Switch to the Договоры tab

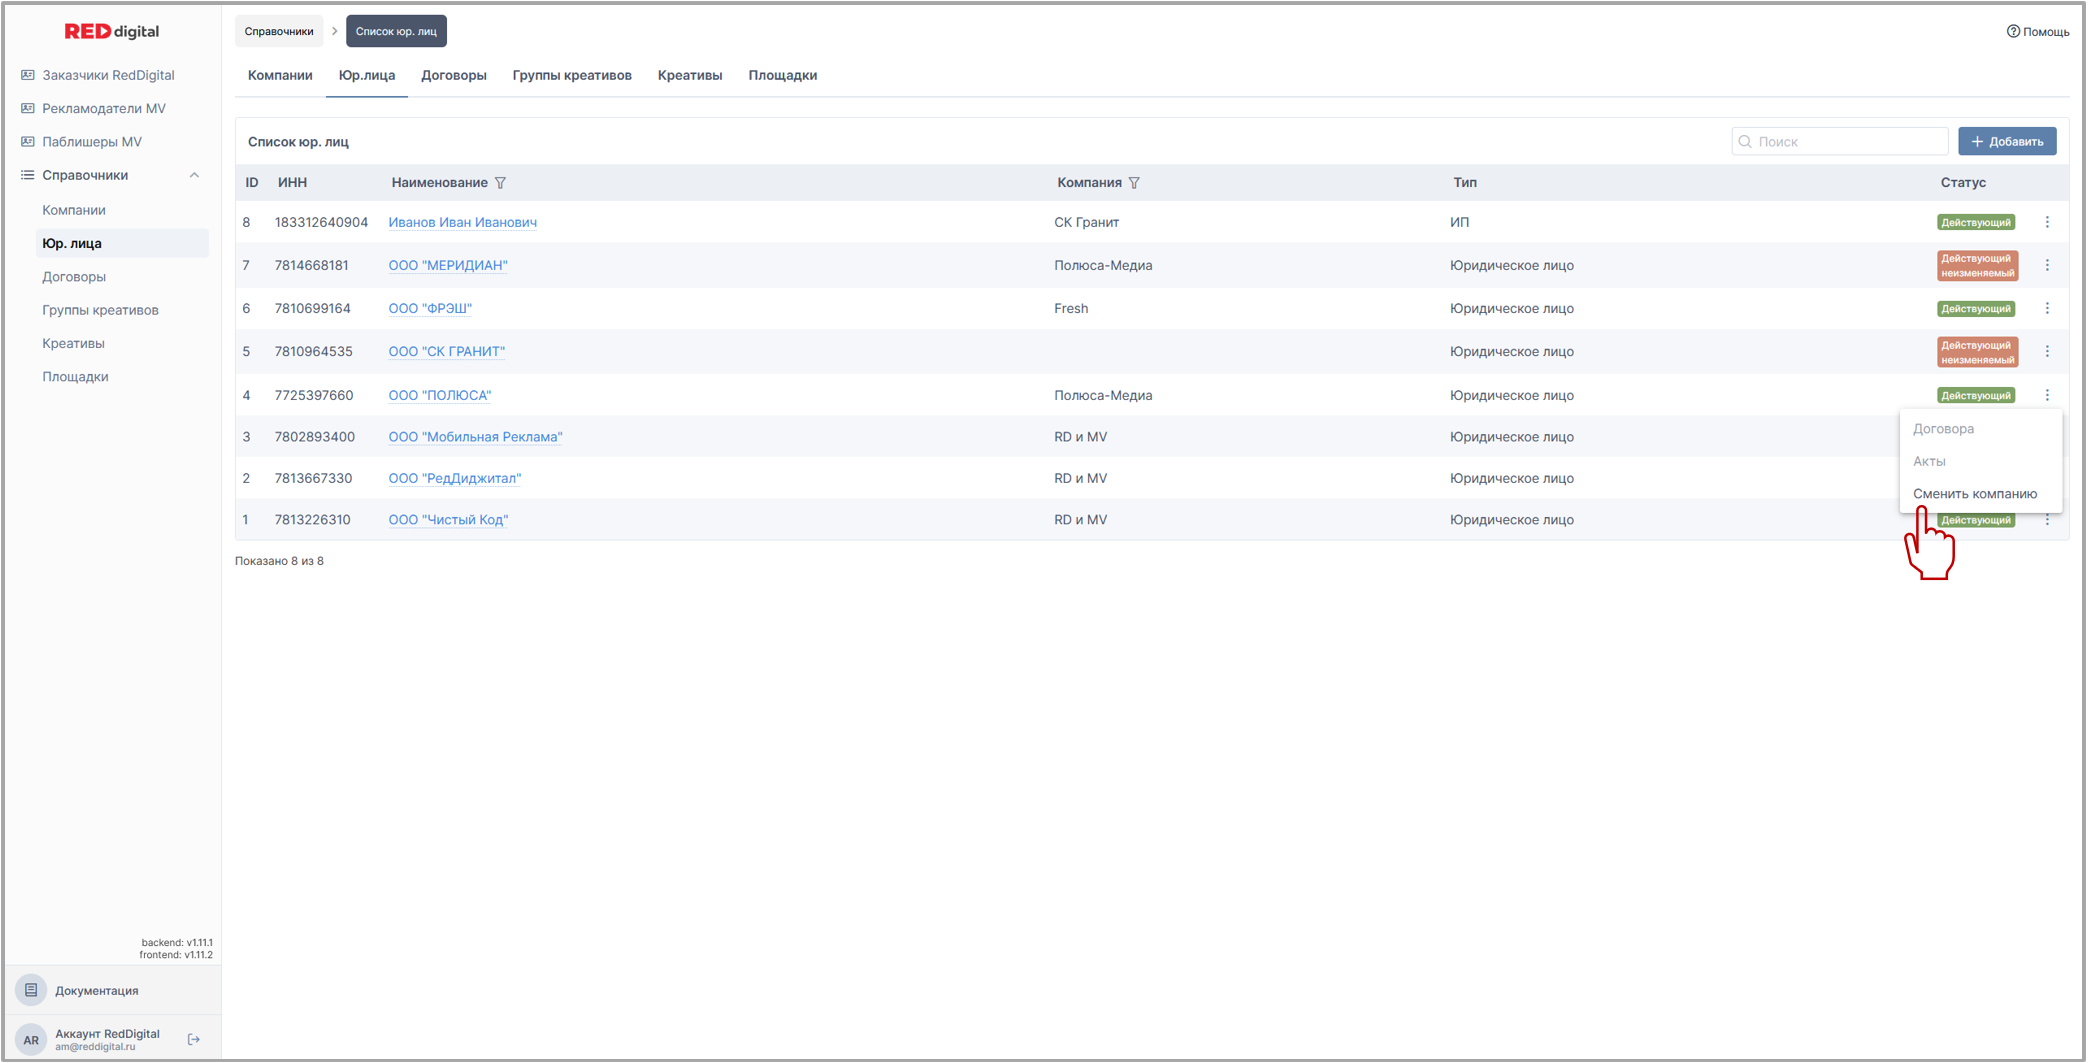point(453,75)
